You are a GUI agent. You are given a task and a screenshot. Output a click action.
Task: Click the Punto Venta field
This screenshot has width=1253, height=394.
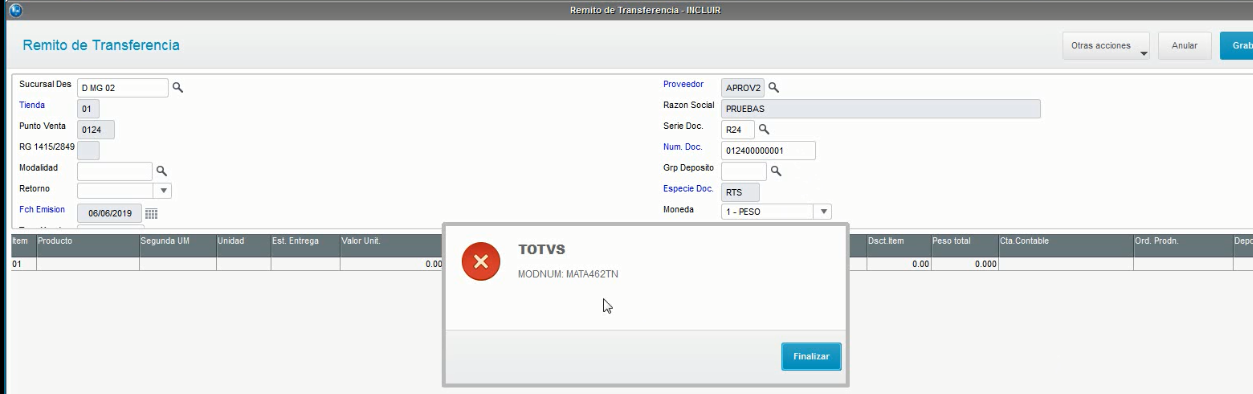click(x=96, y=129)
